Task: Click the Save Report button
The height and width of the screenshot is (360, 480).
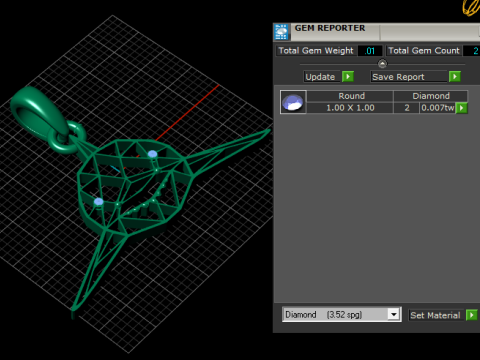Action: pos(409,77)
